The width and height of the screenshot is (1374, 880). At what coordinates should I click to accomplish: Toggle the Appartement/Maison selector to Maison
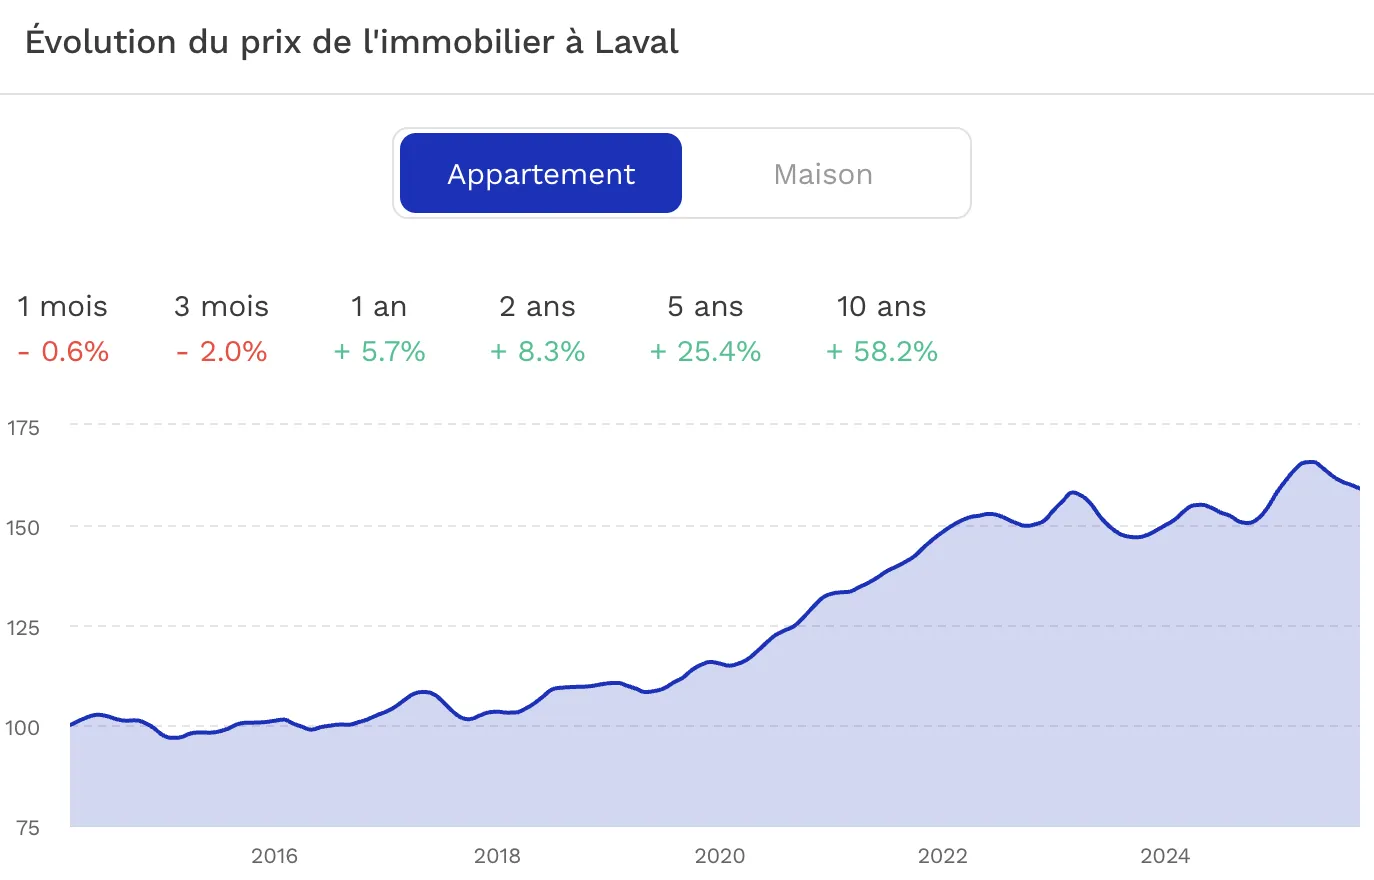(x=823, y=173)
